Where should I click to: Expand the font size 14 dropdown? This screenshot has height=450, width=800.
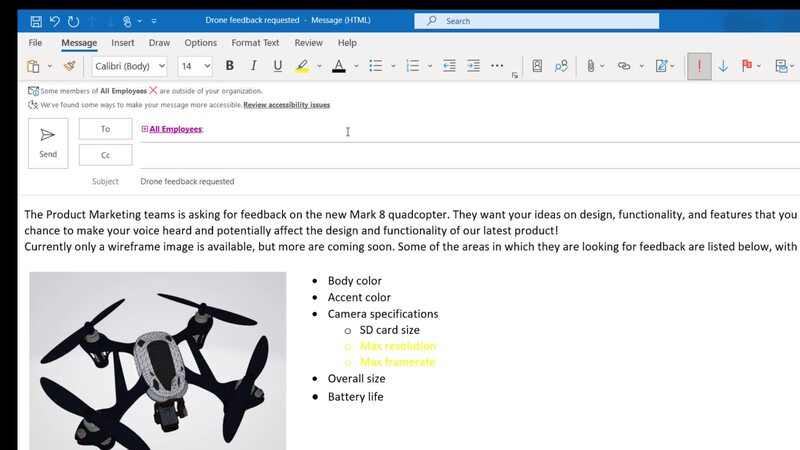click(207, 66)
